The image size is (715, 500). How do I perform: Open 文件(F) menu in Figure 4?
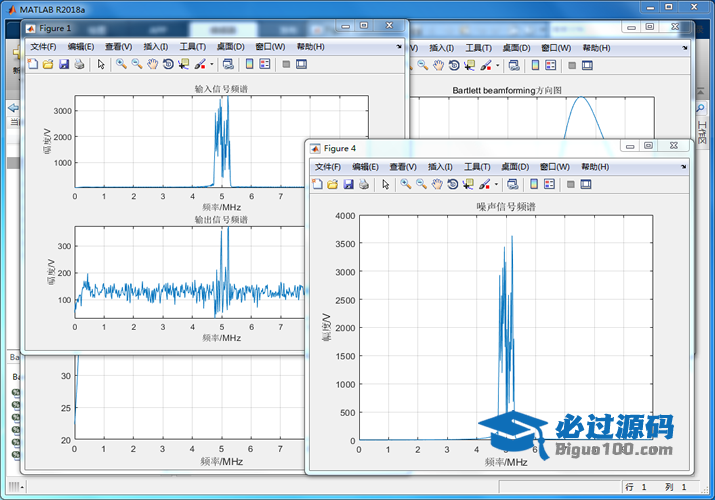coord(328,167)
